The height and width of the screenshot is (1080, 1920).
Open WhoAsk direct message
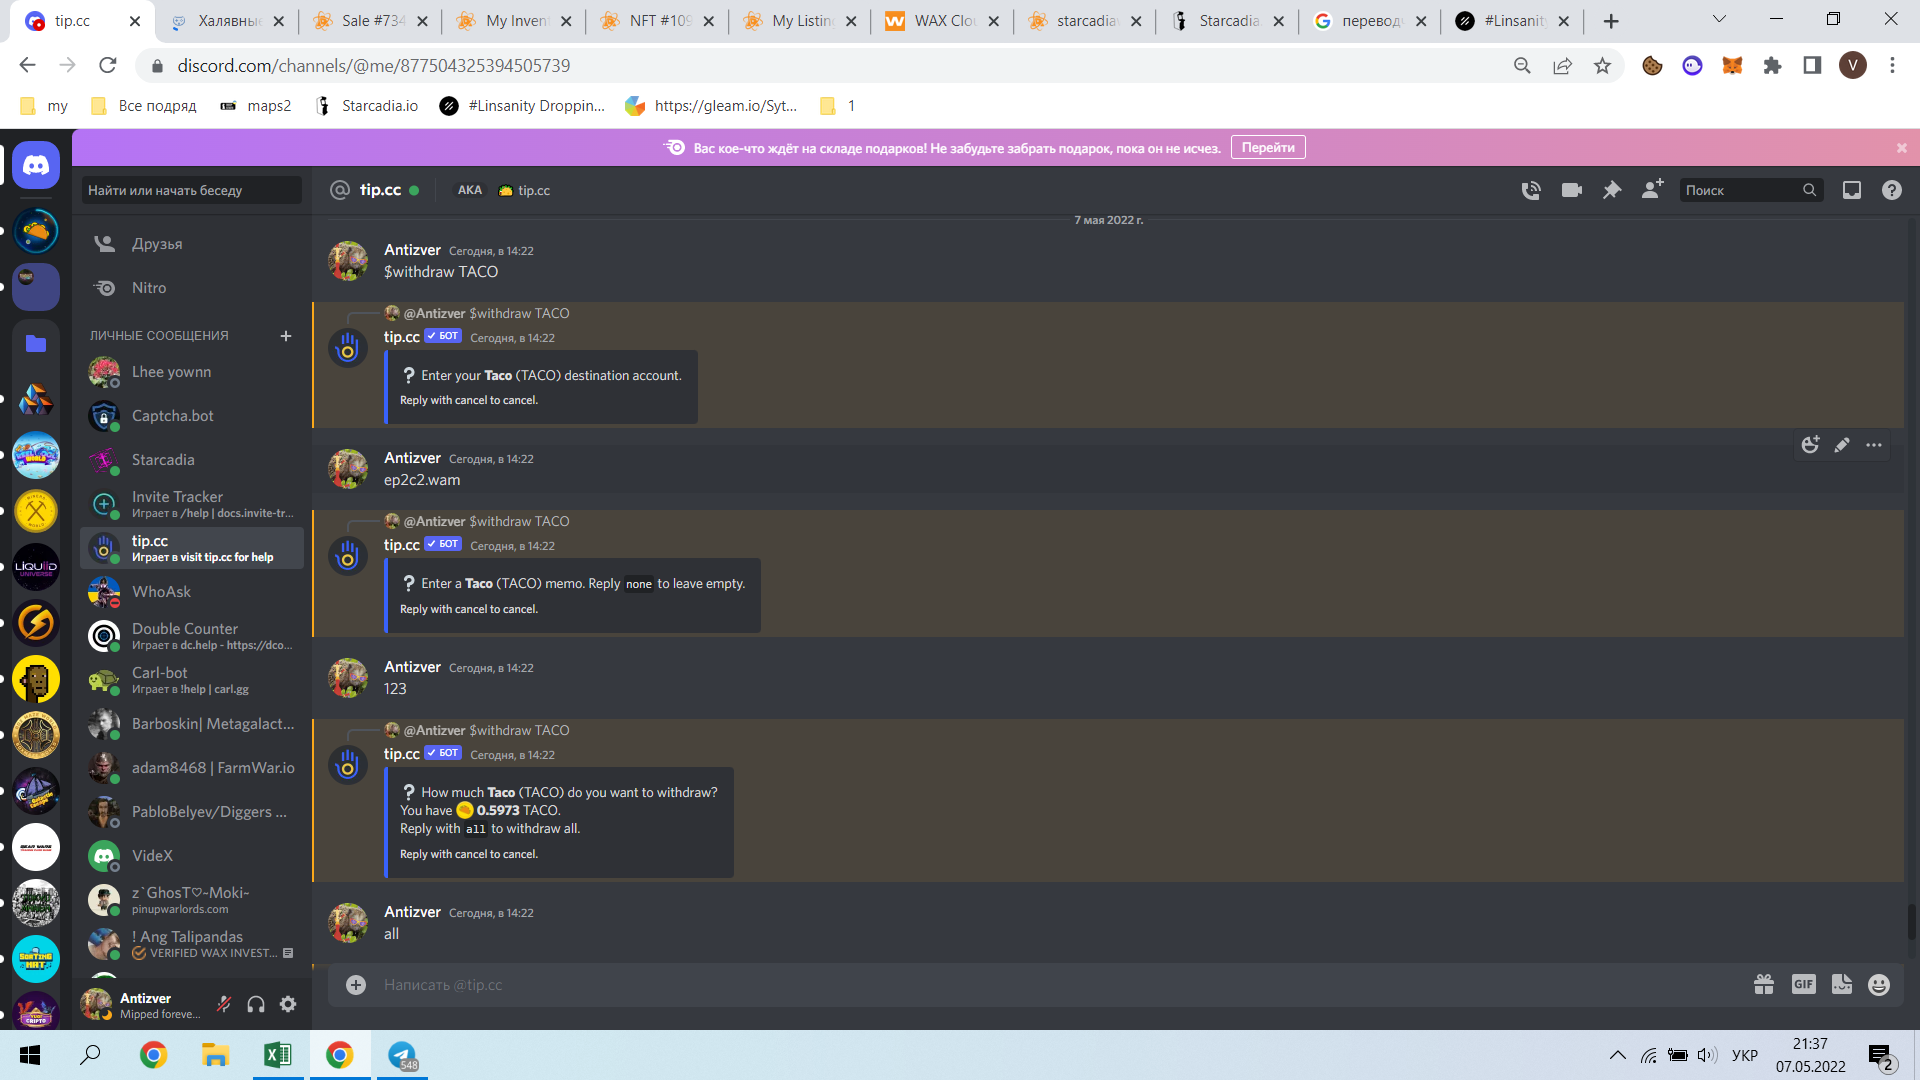click(x=191, y=592)
